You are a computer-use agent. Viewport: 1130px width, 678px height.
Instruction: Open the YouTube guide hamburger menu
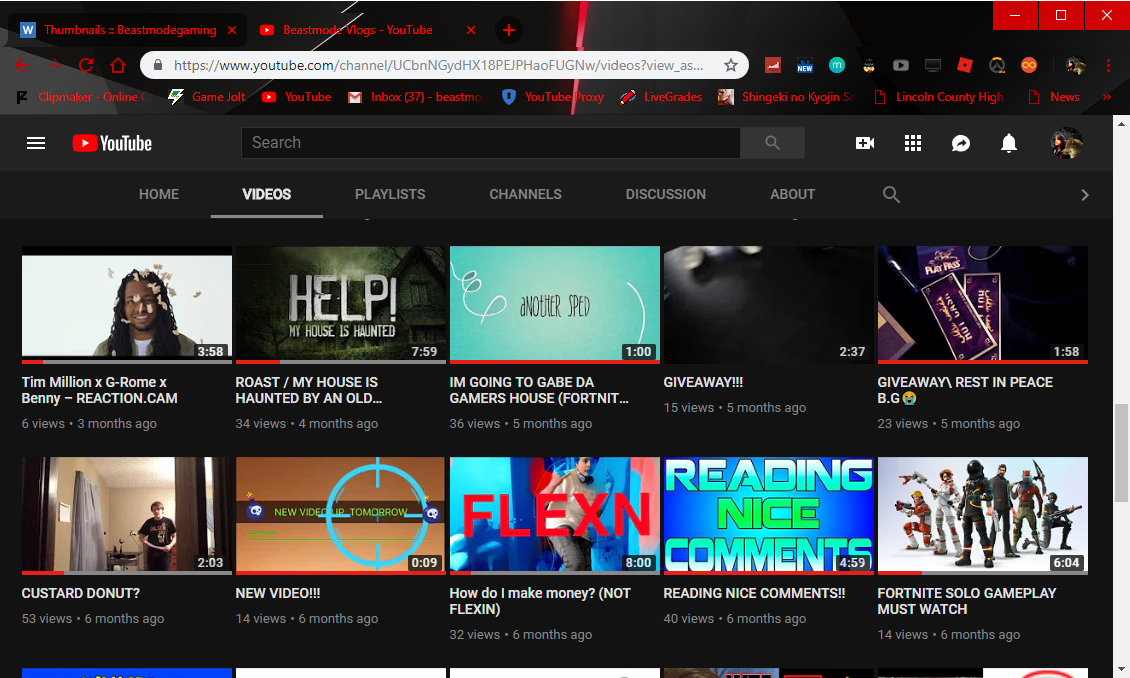[36, 143]
